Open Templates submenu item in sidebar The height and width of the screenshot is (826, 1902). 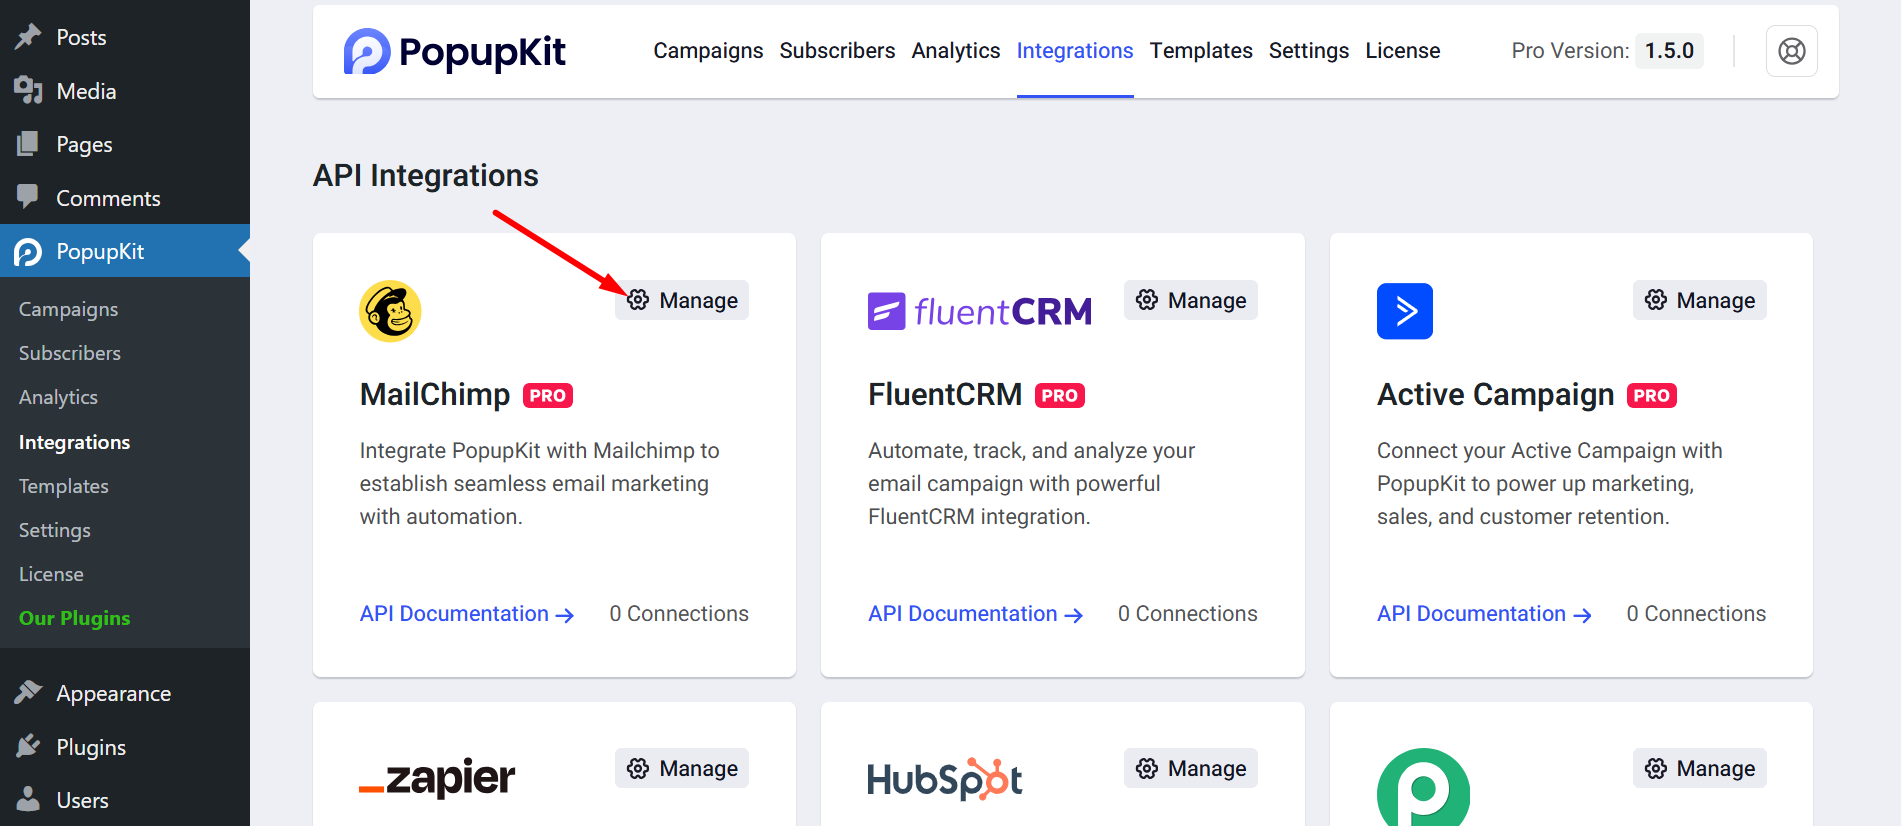tap(64, 486)
